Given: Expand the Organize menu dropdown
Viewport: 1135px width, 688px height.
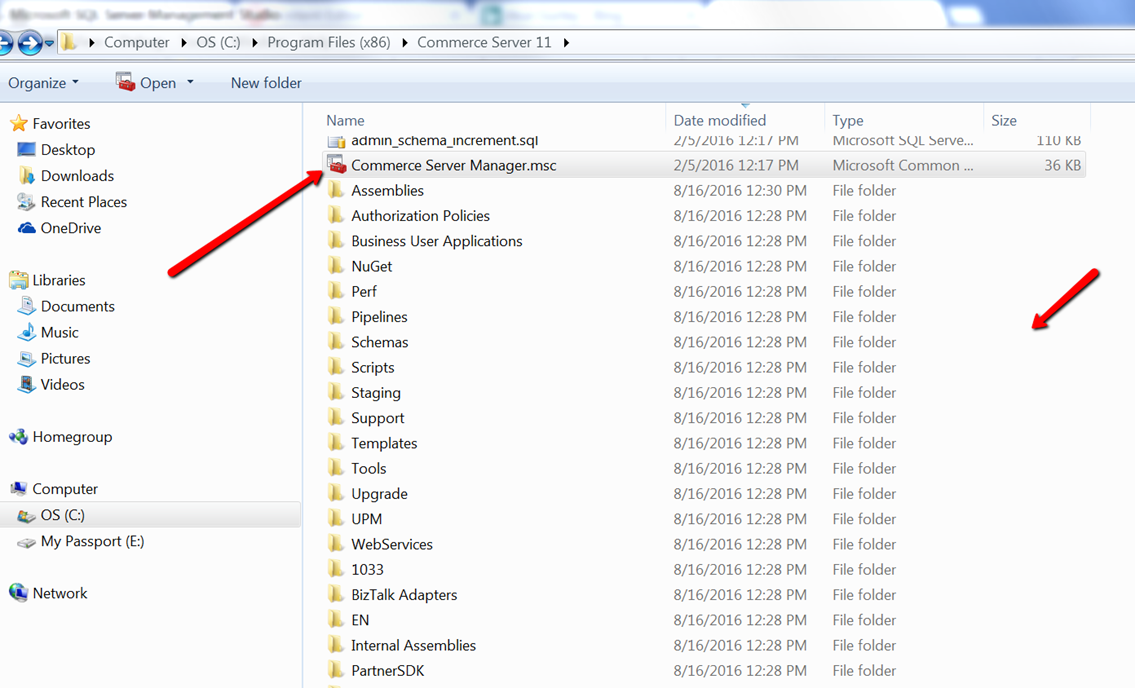Looking at the screenshot, I should pyautogui.click(x=43, y=83).
